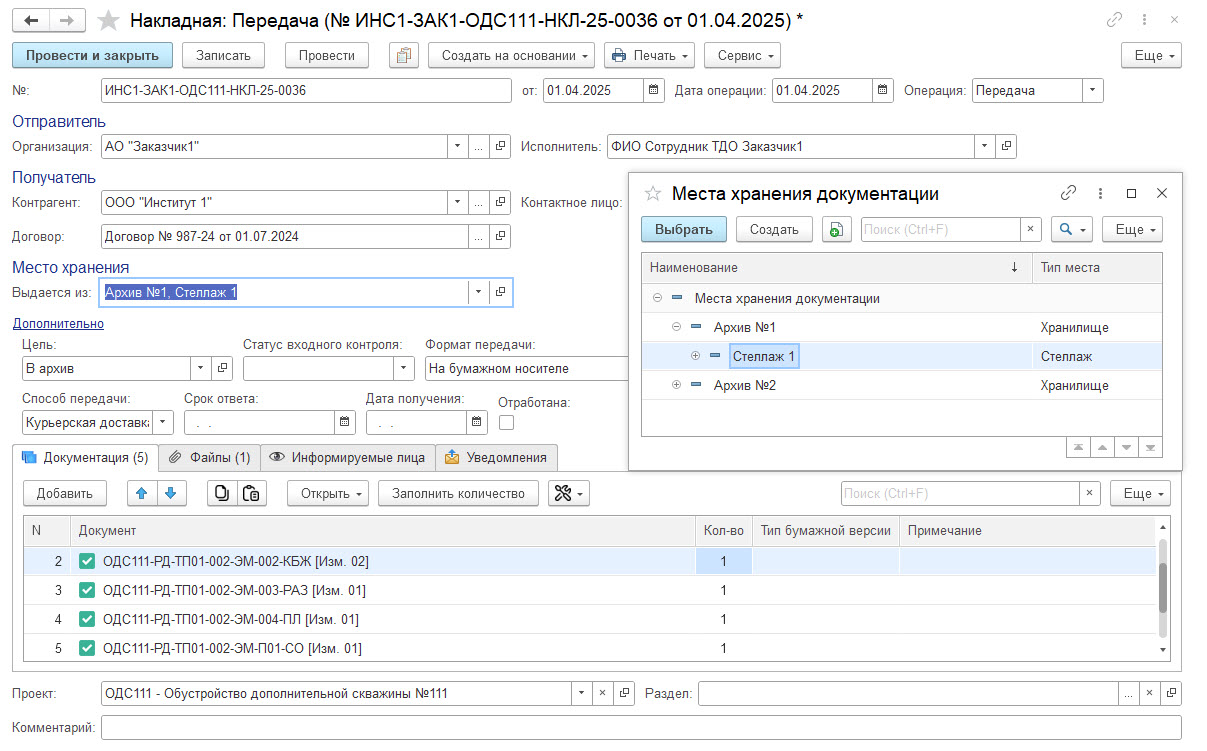Screen dimensions: 1207x751
Task: Click the favorites star next to invoice title
Action: [110, 20]
